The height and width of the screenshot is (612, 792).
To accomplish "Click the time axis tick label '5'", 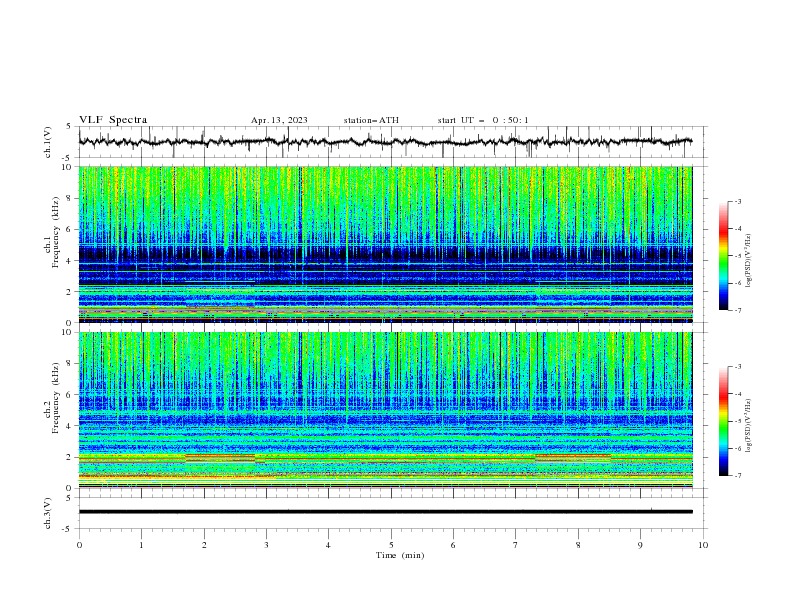I will 391,545.
